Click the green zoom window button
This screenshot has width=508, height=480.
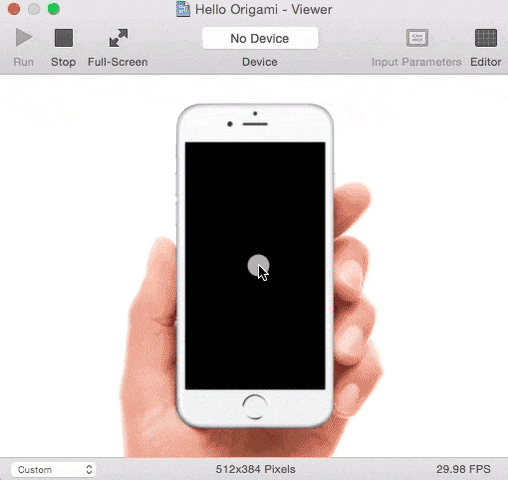click(53, 9)
